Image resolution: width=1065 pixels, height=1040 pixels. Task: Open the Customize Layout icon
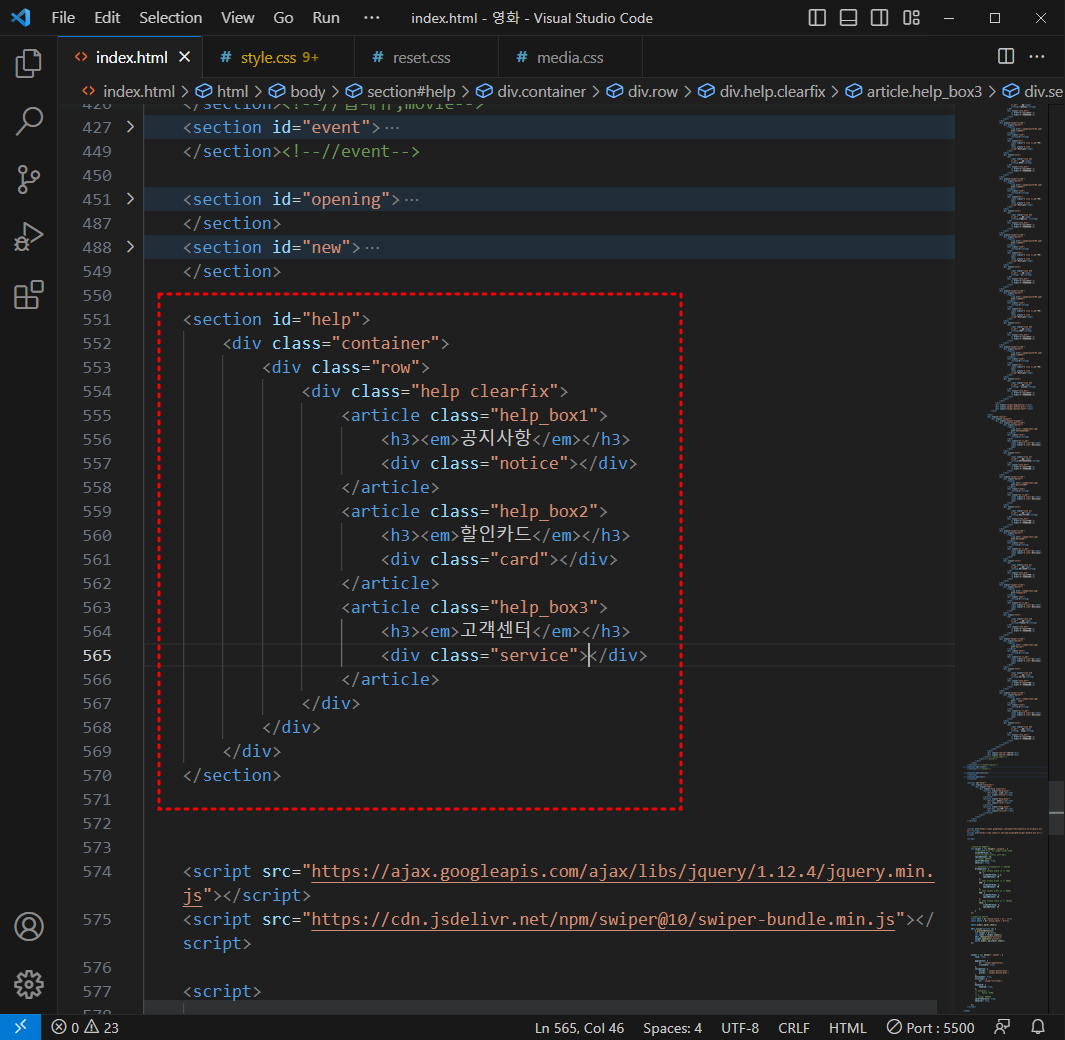pos(911,18)
